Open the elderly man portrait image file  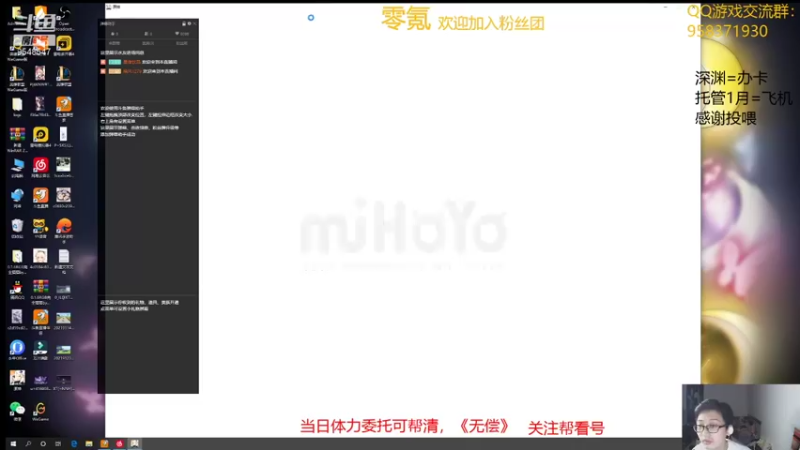40,259
